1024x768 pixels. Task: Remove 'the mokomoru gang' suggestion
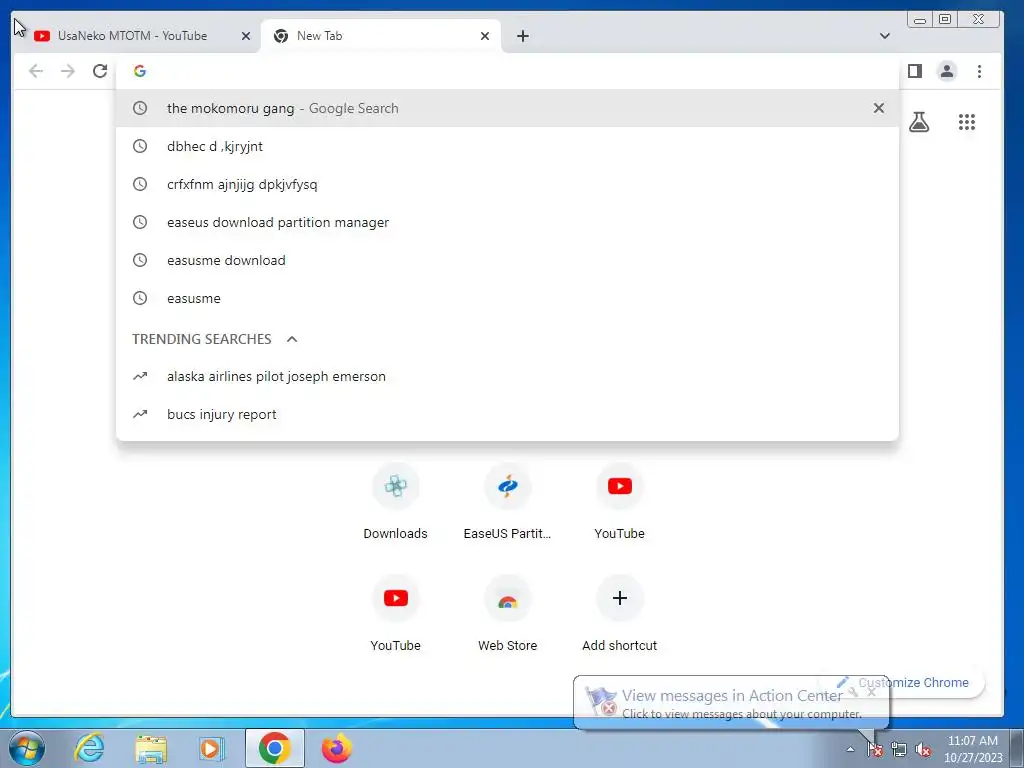point(878,108)
